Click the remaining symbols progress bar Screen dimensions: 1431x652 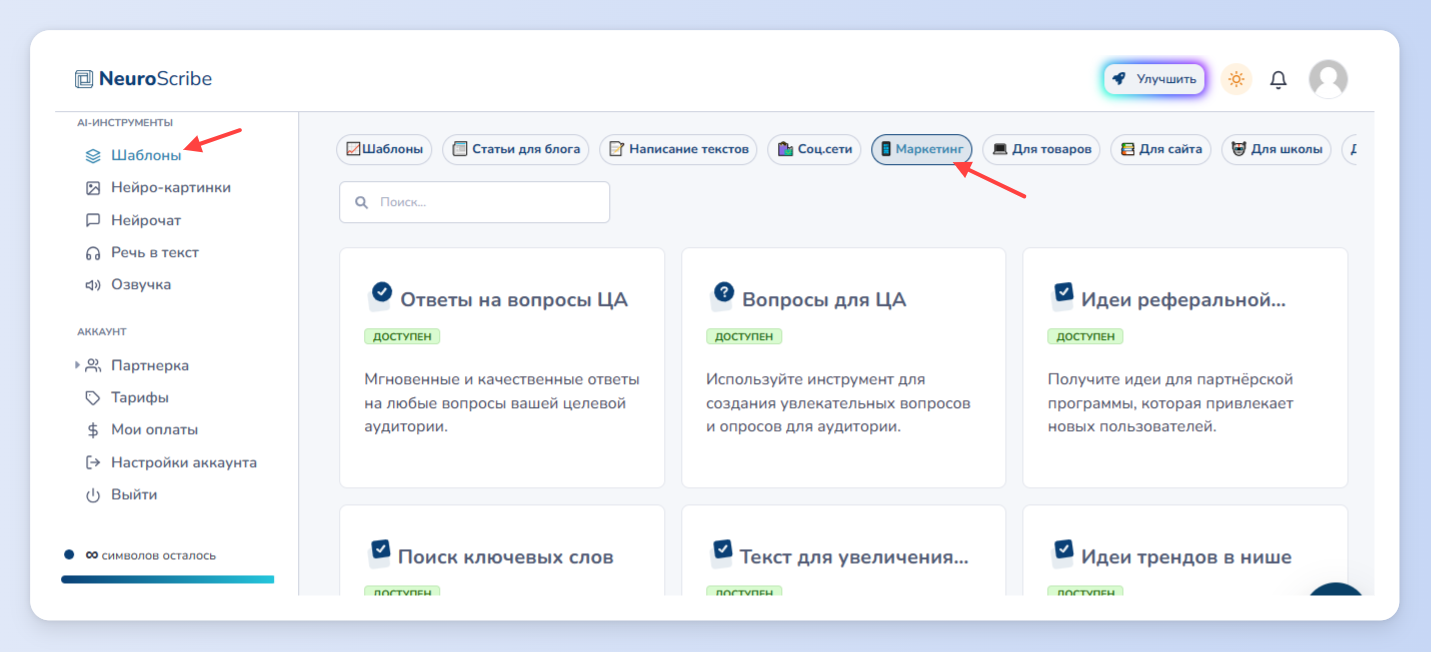(167, 579)
